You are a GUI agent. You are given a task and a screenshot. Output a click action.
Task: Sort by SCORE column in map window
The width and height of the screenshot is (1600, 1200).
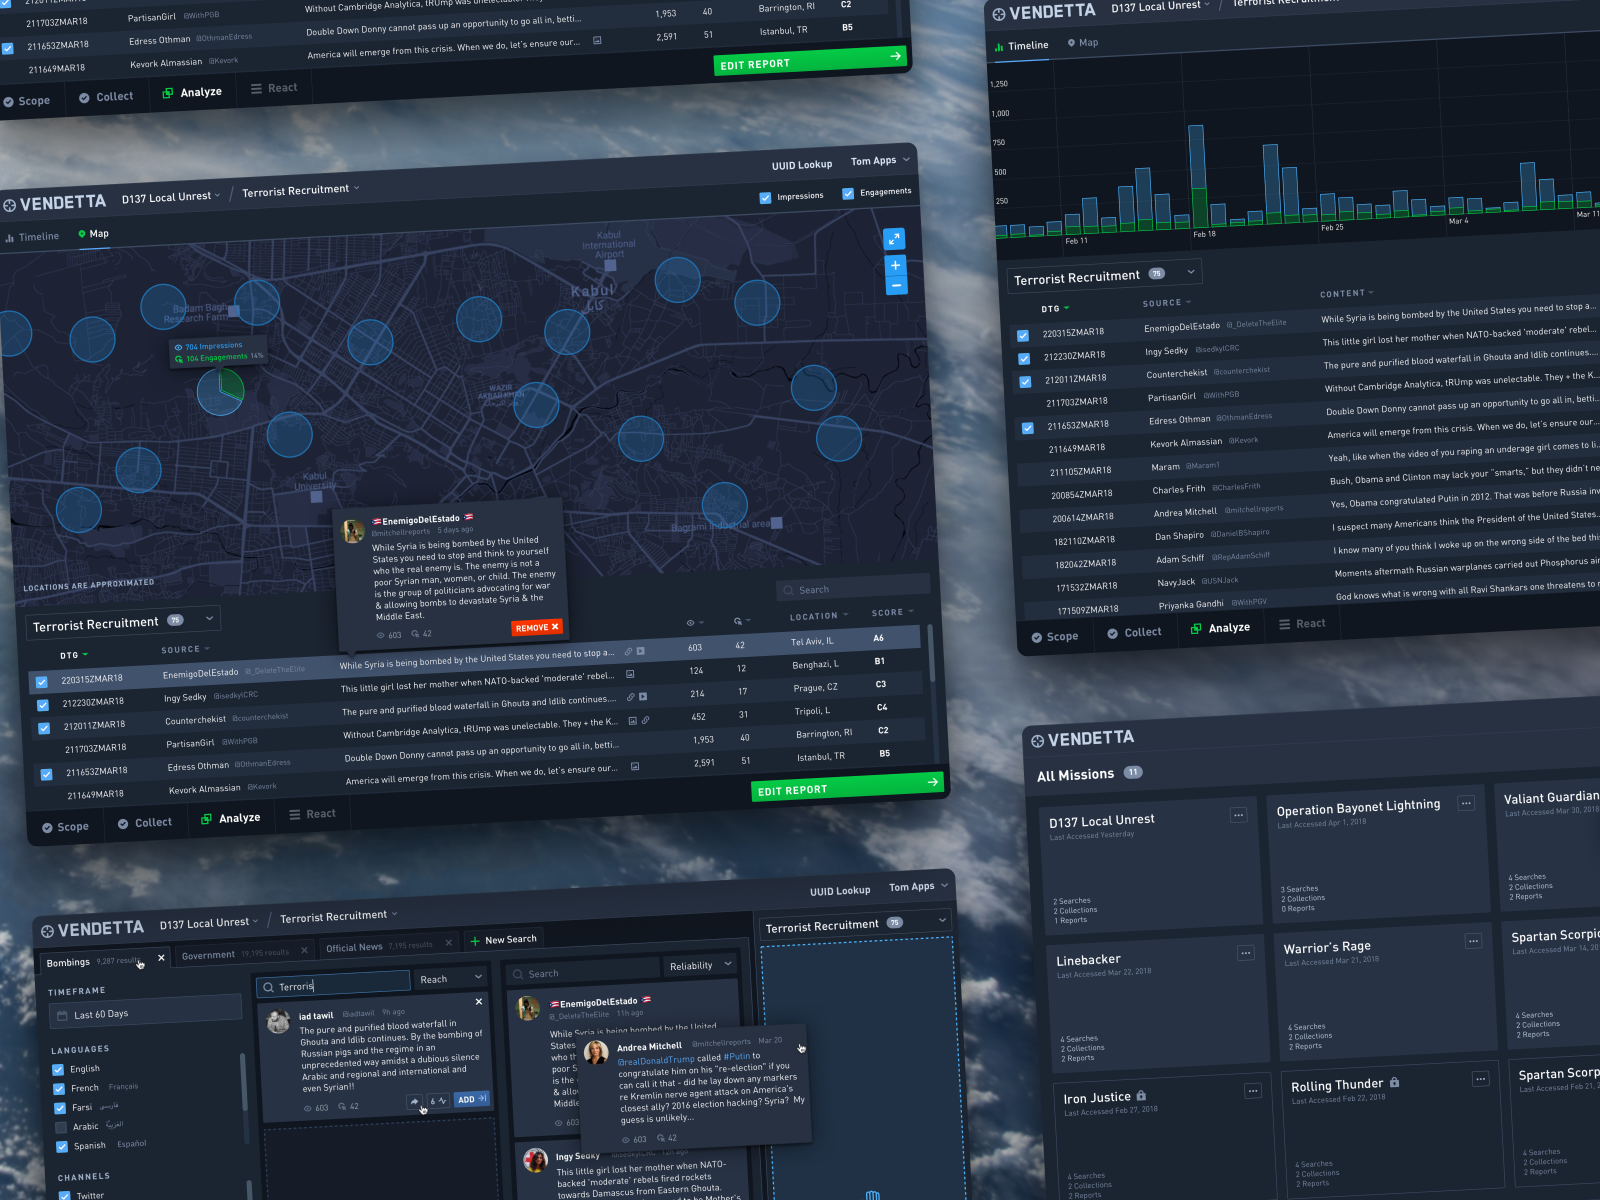click(x=892, y=612)
